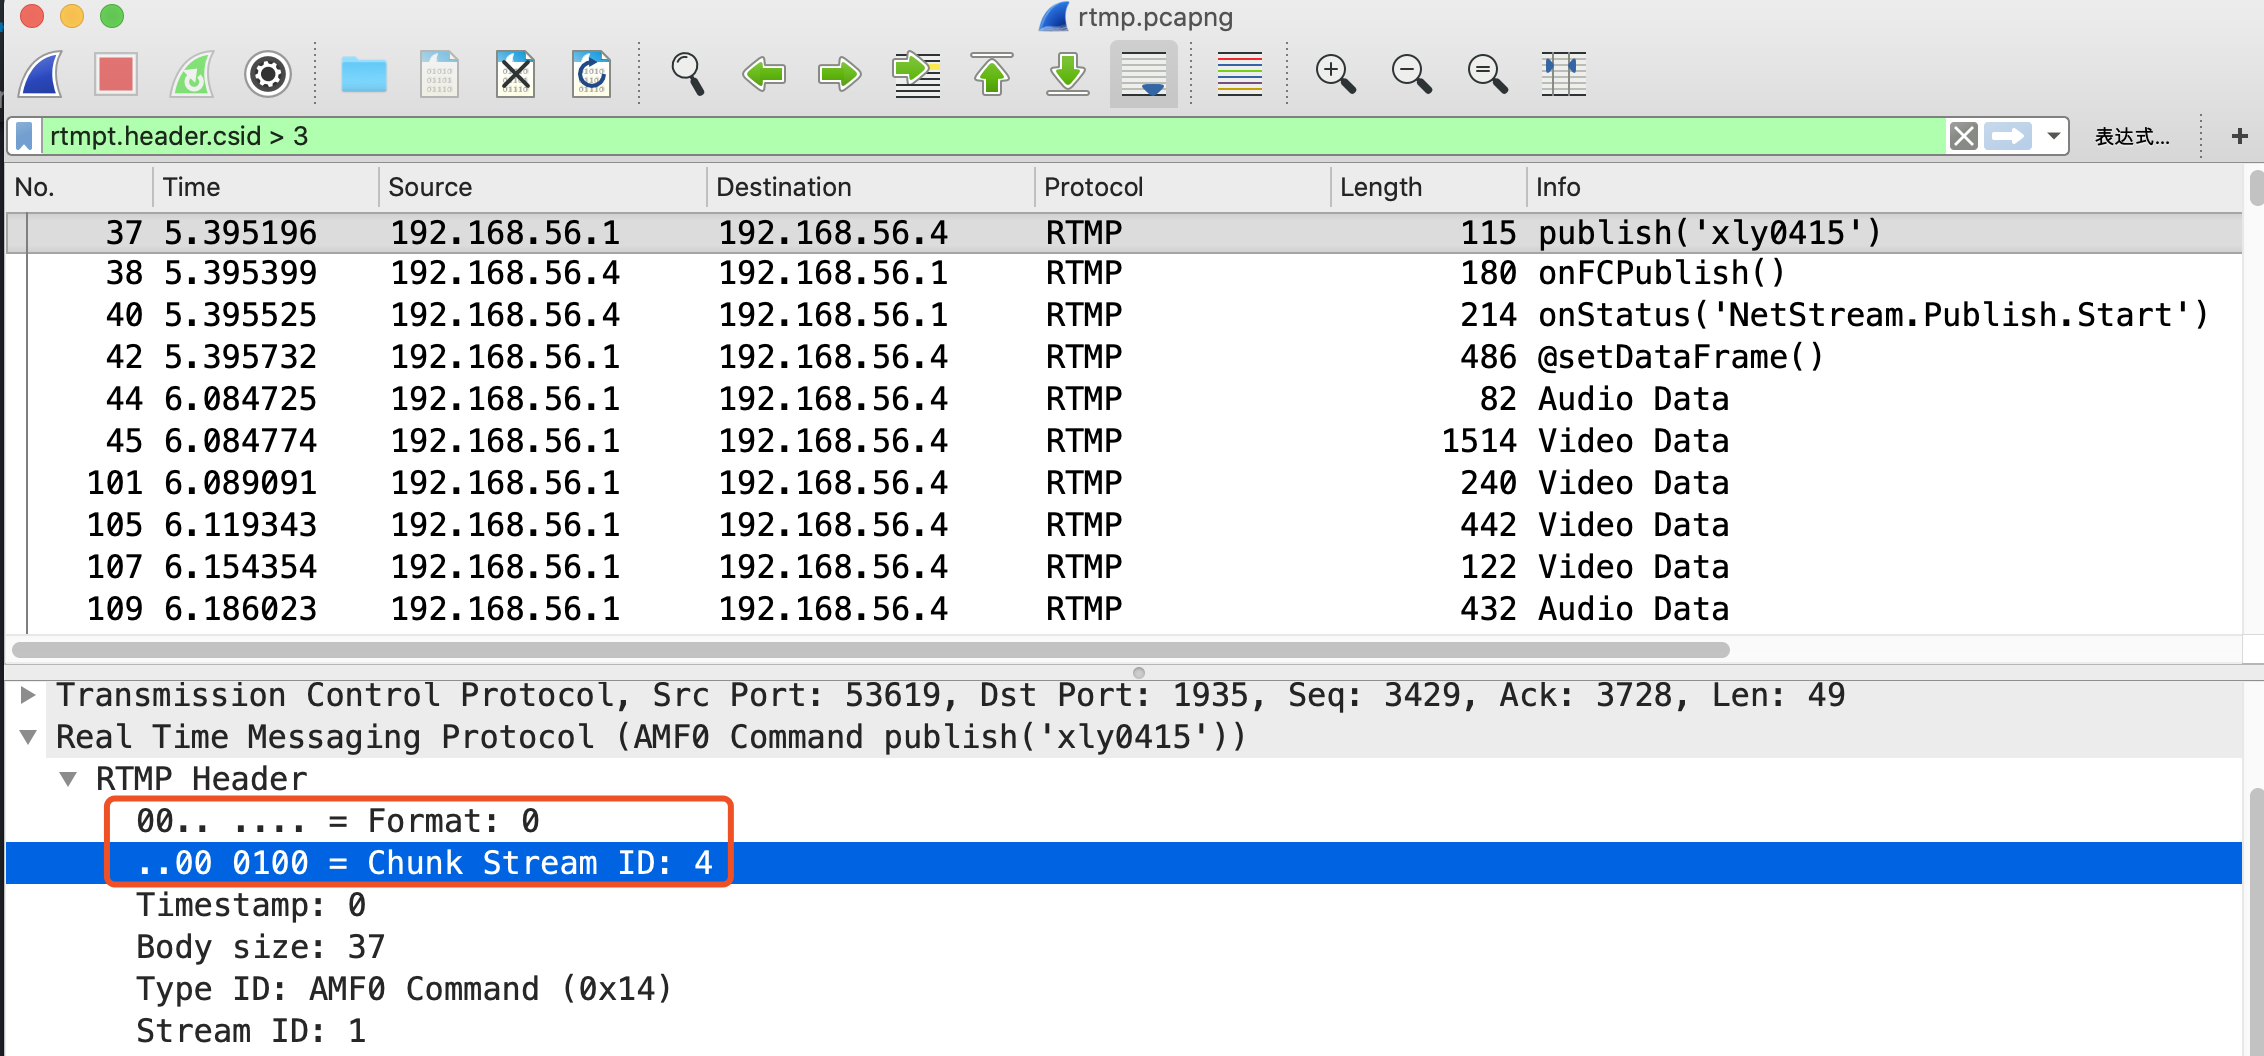The height and width of the screenshot is (1056, 2264).
Task: Collapse Real Time Messaging Protocol tree
Action: 28,737
